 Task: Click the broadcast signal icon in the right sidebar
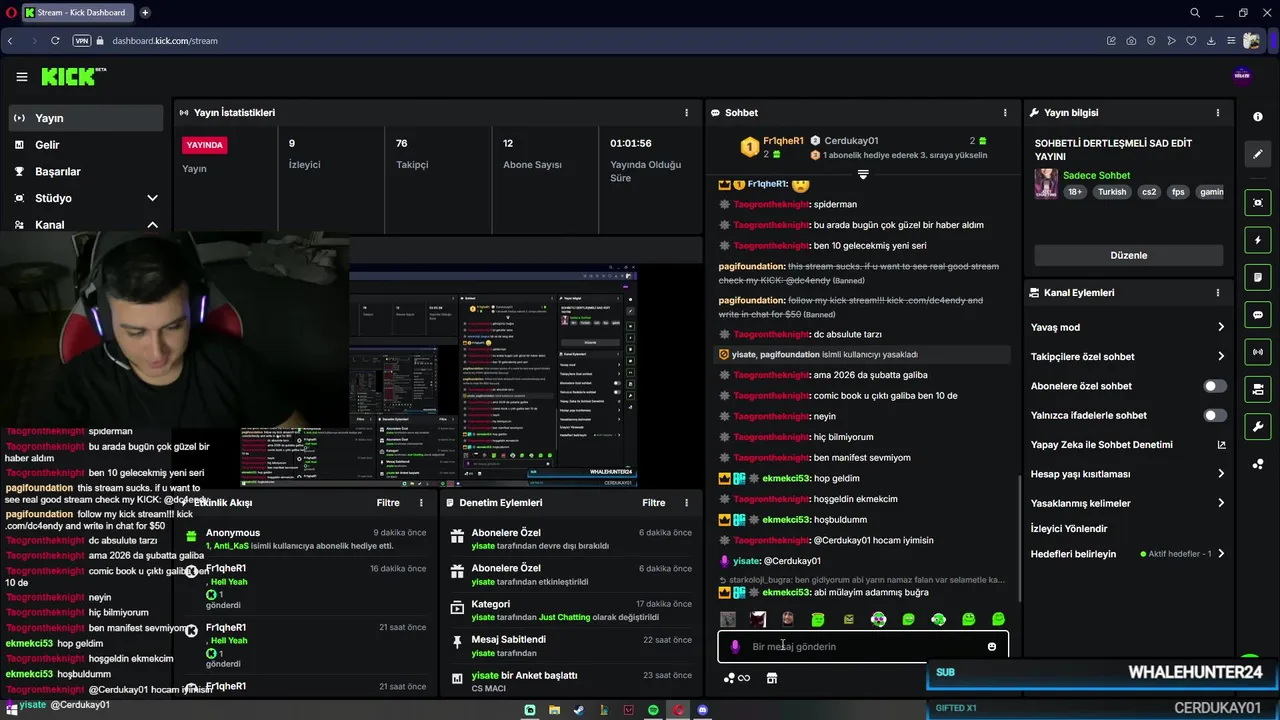tap(1258, 352)
